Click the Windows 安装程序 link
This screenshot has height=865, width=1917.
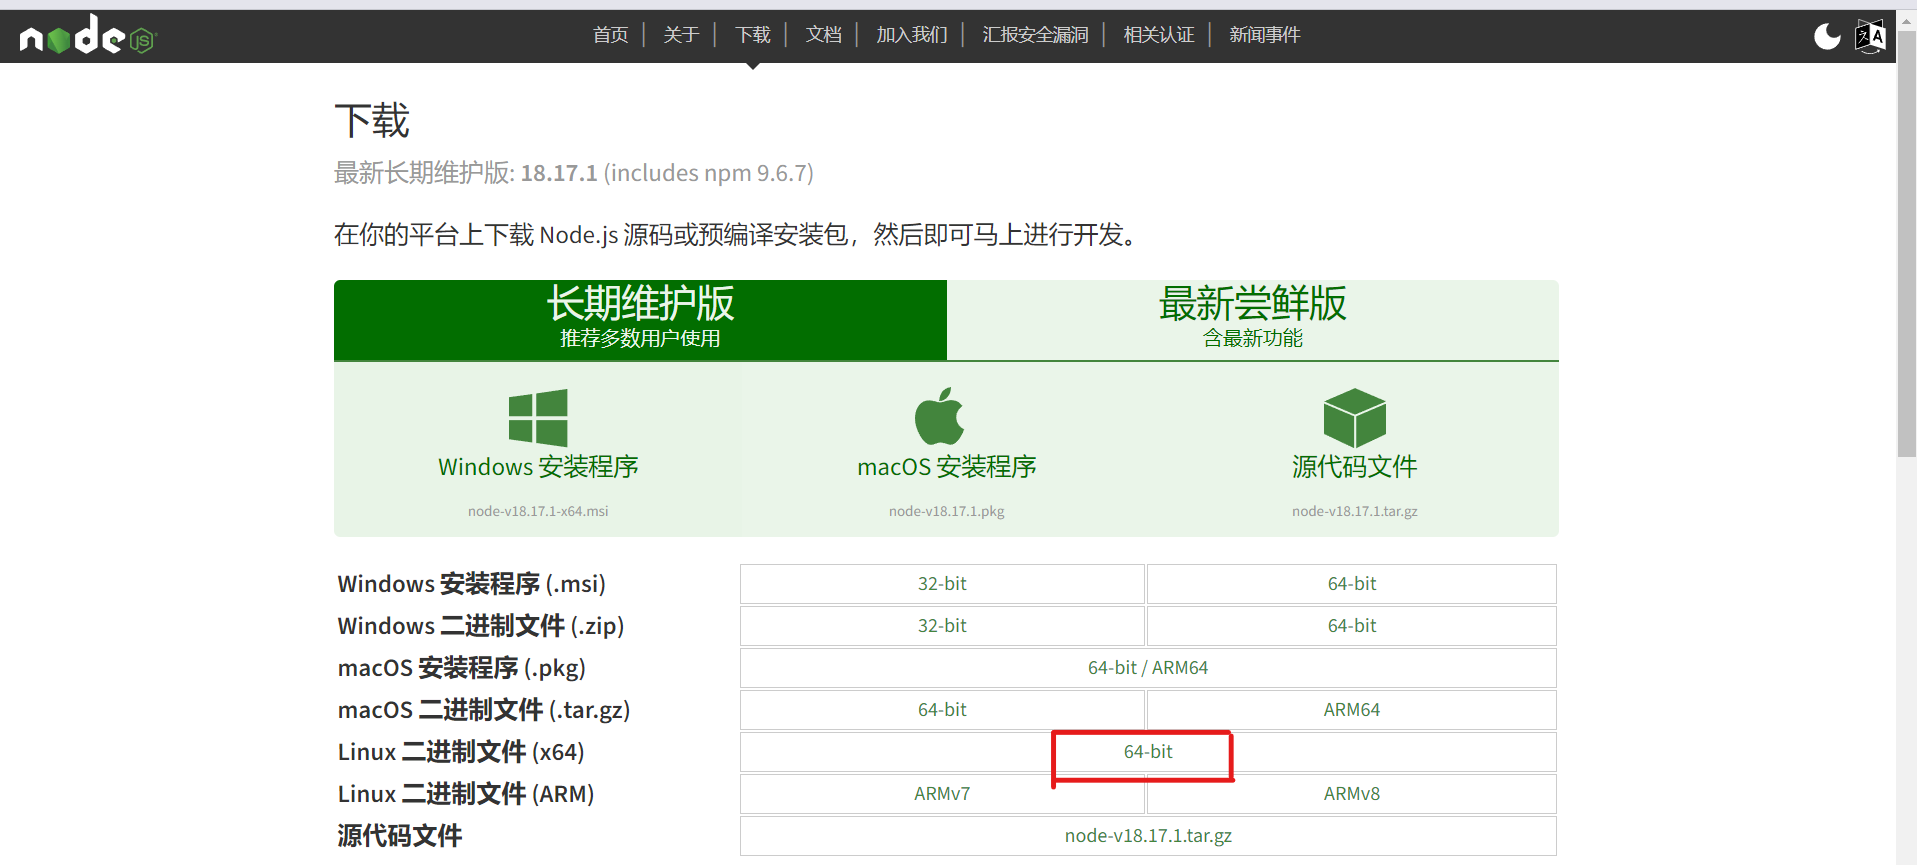[538, 467]
